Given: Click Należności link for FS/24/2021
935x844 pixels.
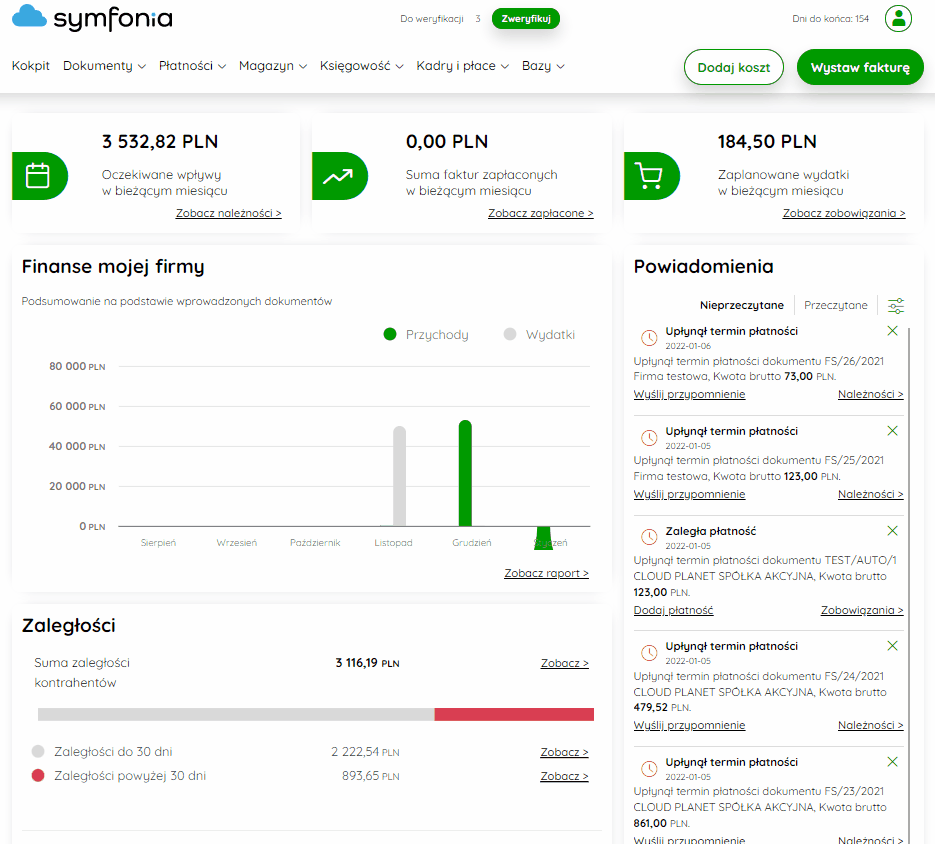Looking at the screenshot, I should 870,725.
